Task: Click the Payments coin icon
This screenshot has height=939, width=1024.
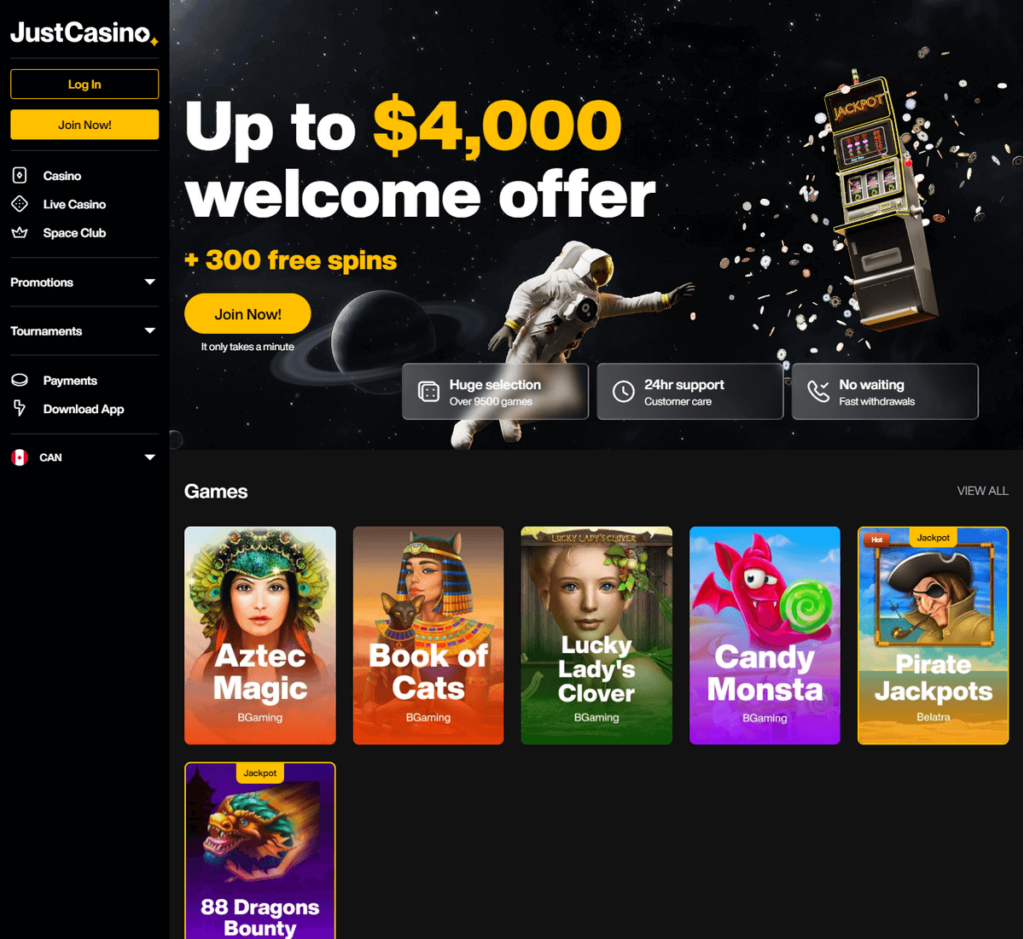Action: click(x=20, y=380)
